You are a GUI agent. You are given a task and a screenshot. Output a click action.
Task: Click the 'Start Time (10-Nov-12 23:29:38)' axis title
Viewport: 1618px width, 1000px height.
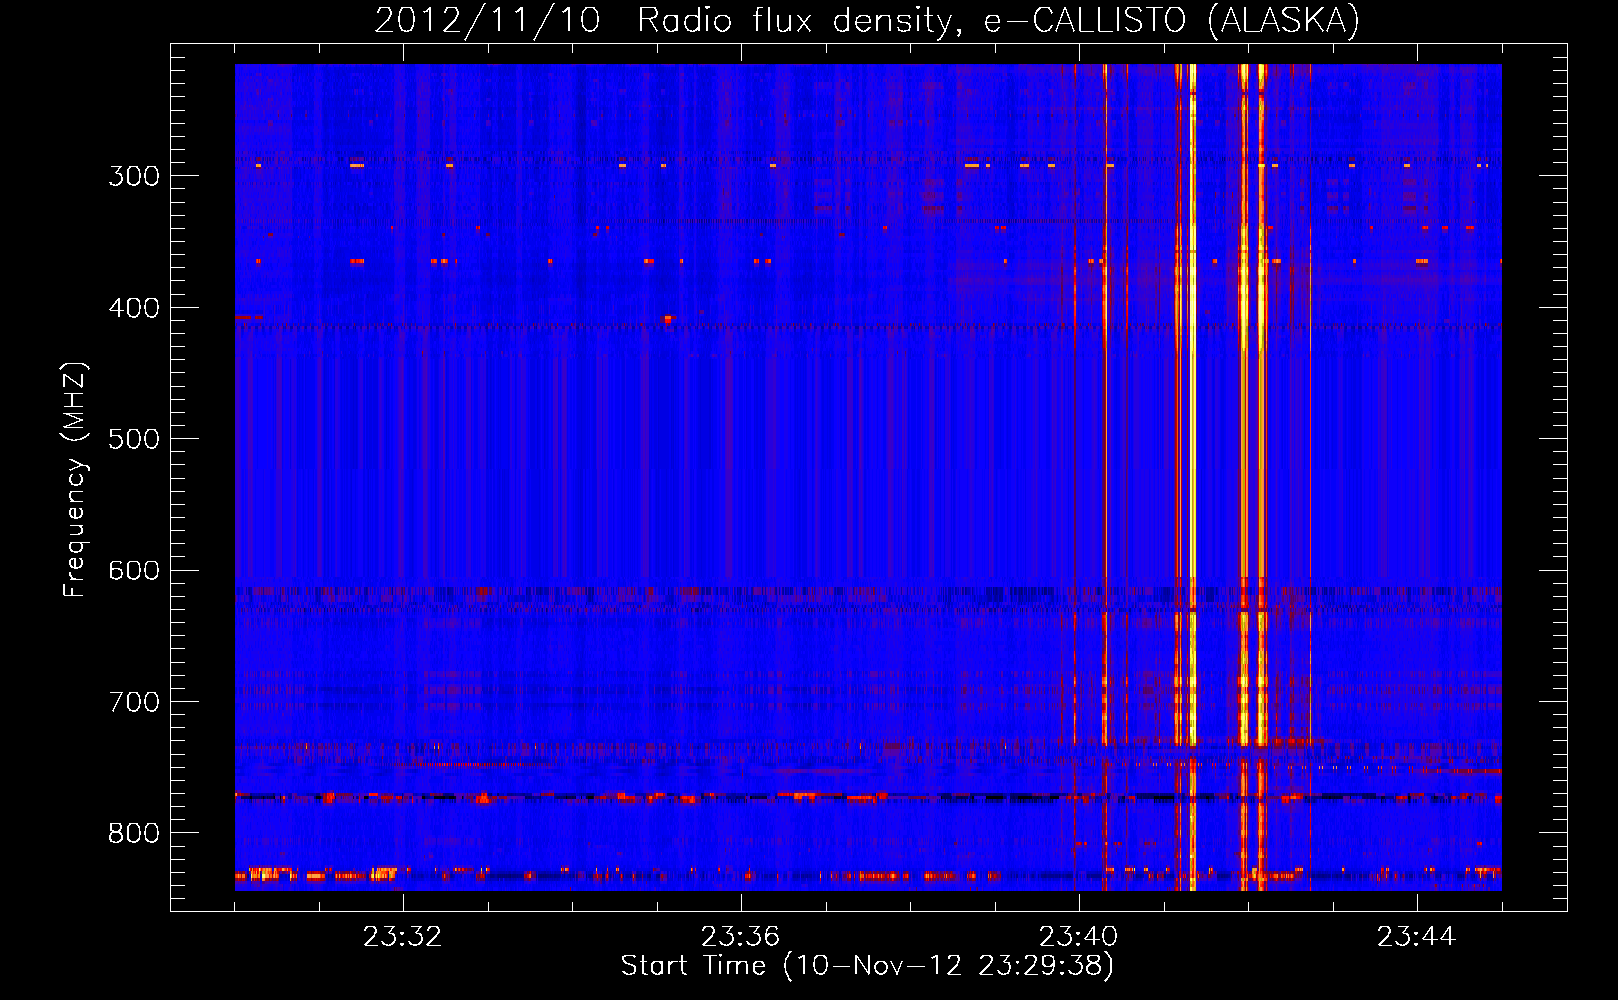click(867, 966)
